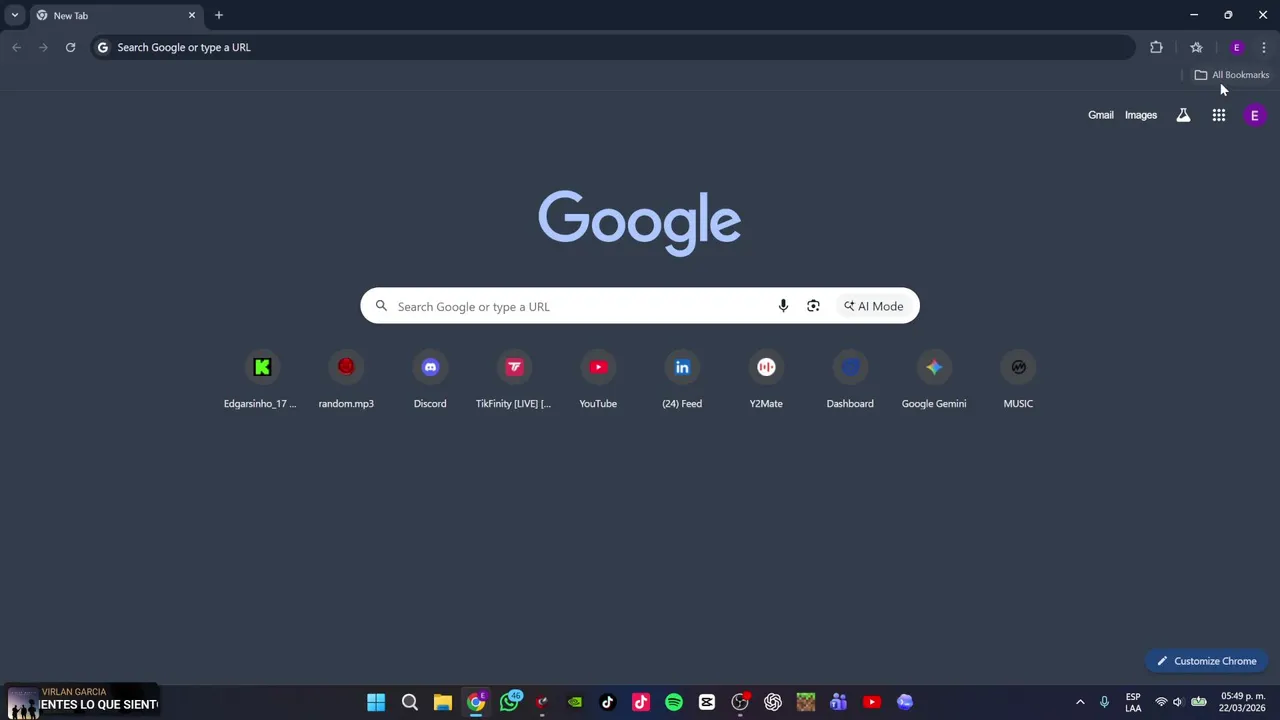Open Minecraft from the taskbar

click(806, 702)
